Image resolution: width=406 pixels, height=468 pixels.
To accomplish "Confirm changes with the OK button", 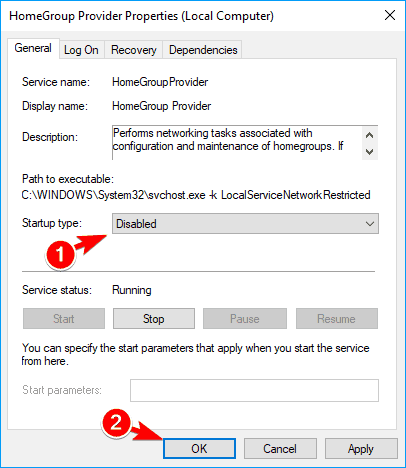I will click(199, 449).
